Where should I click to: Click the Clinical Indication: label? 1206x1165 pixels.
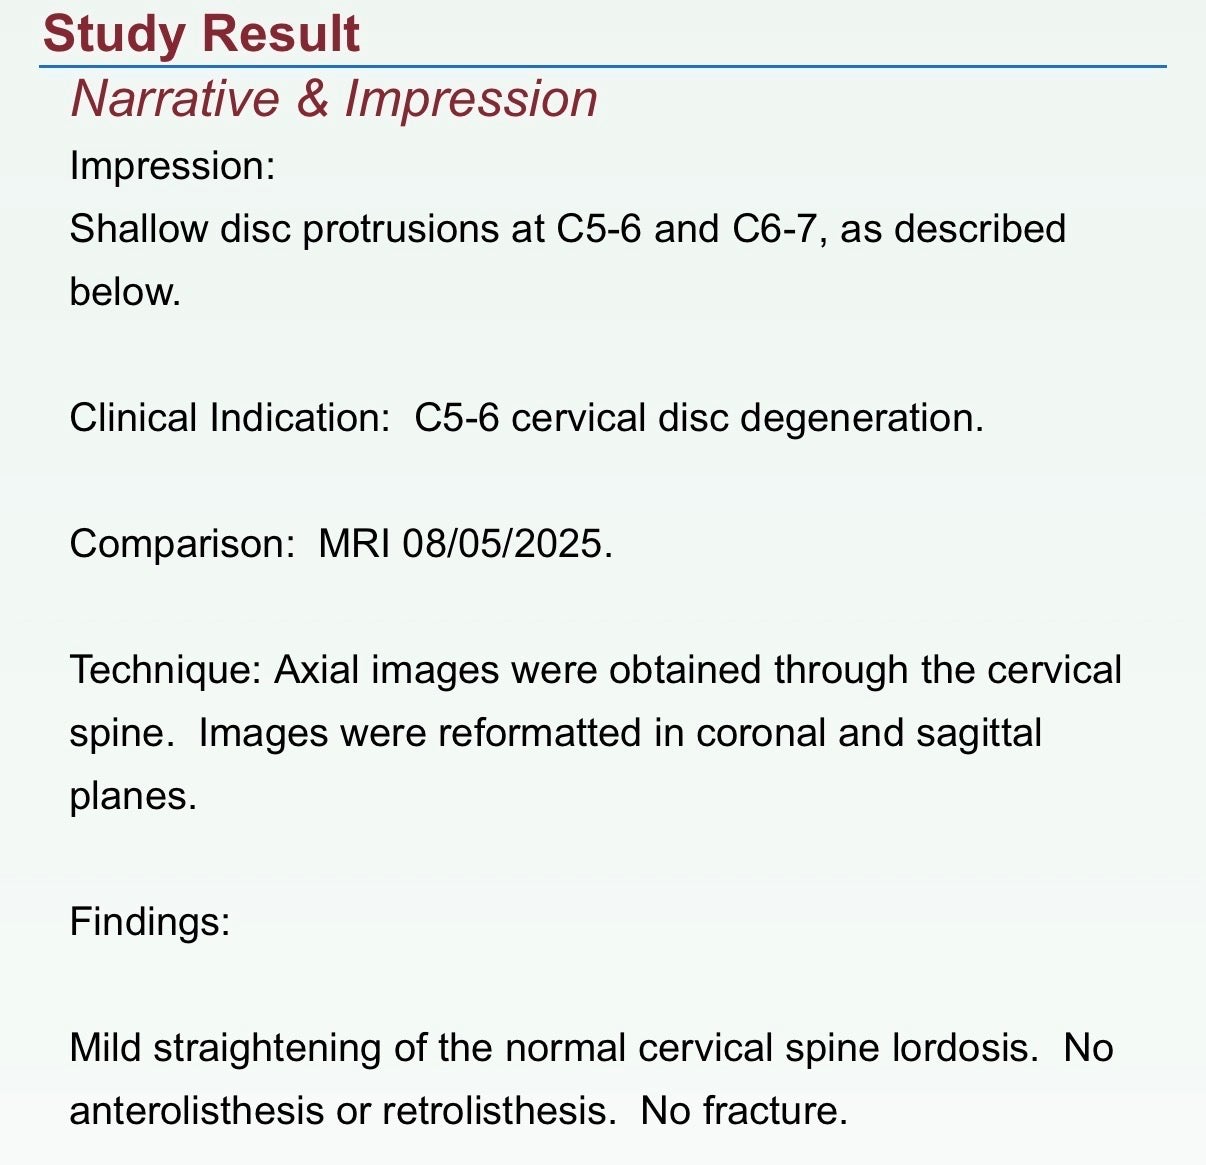[229, 418]
